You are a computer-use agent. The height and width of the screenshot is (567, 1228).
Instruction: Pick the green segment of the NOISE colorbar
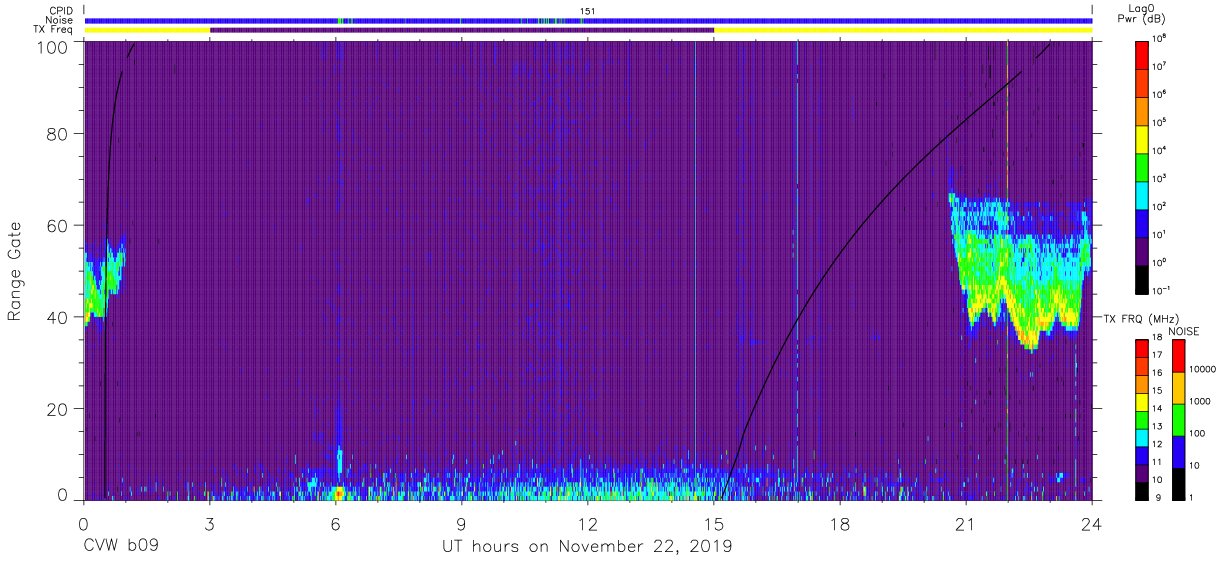tap(1177, 420)
